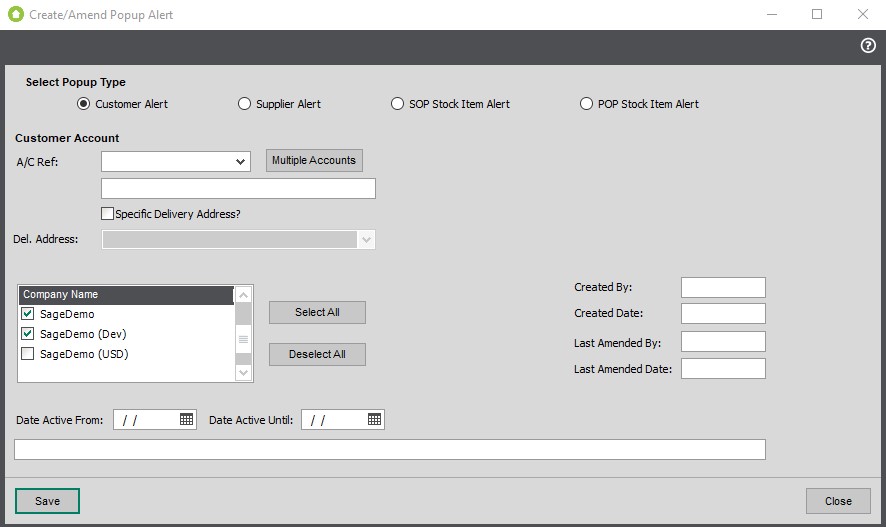Screen dimensions: 886x527
Task: Select the Customer Alert radio button
Action: 84,104
